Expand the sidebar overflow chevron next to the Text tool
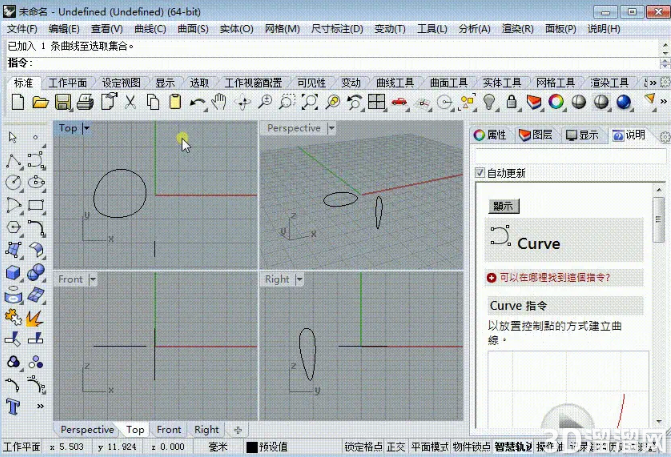Screen dimensions: 671x457 [40, 406]
